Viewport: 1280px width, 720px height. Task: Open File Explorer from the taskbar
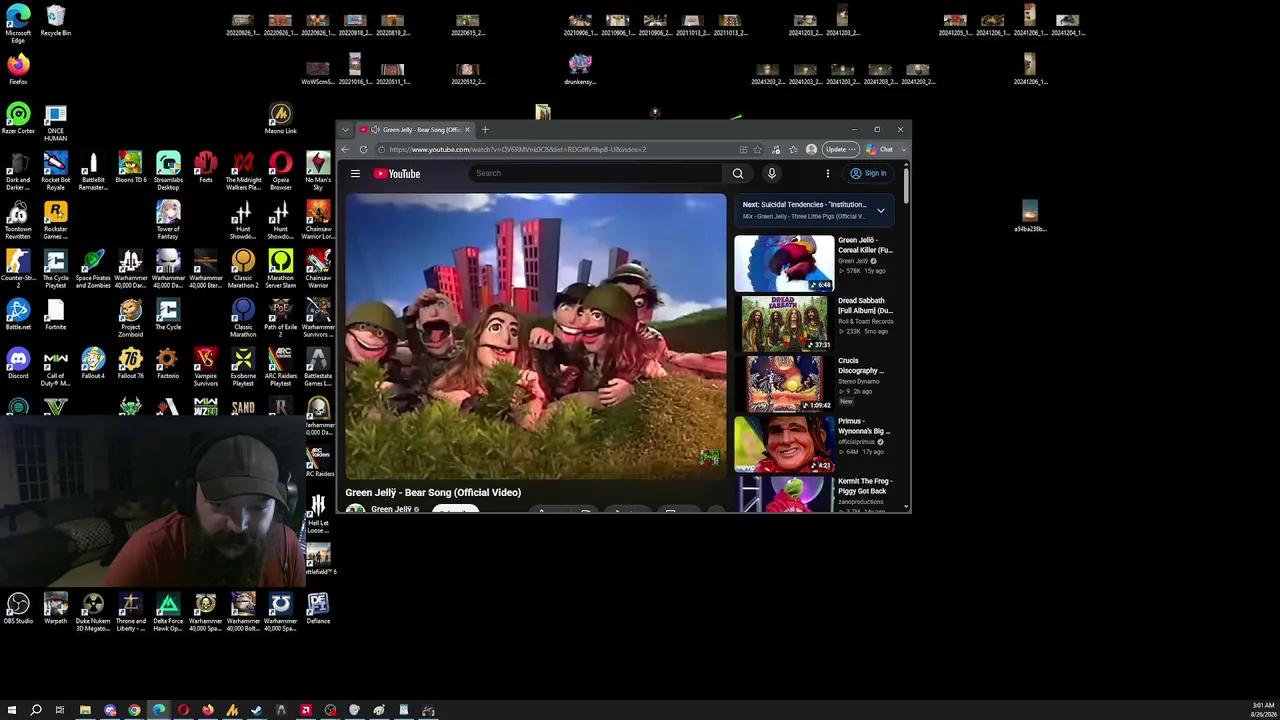click(85, 710)
